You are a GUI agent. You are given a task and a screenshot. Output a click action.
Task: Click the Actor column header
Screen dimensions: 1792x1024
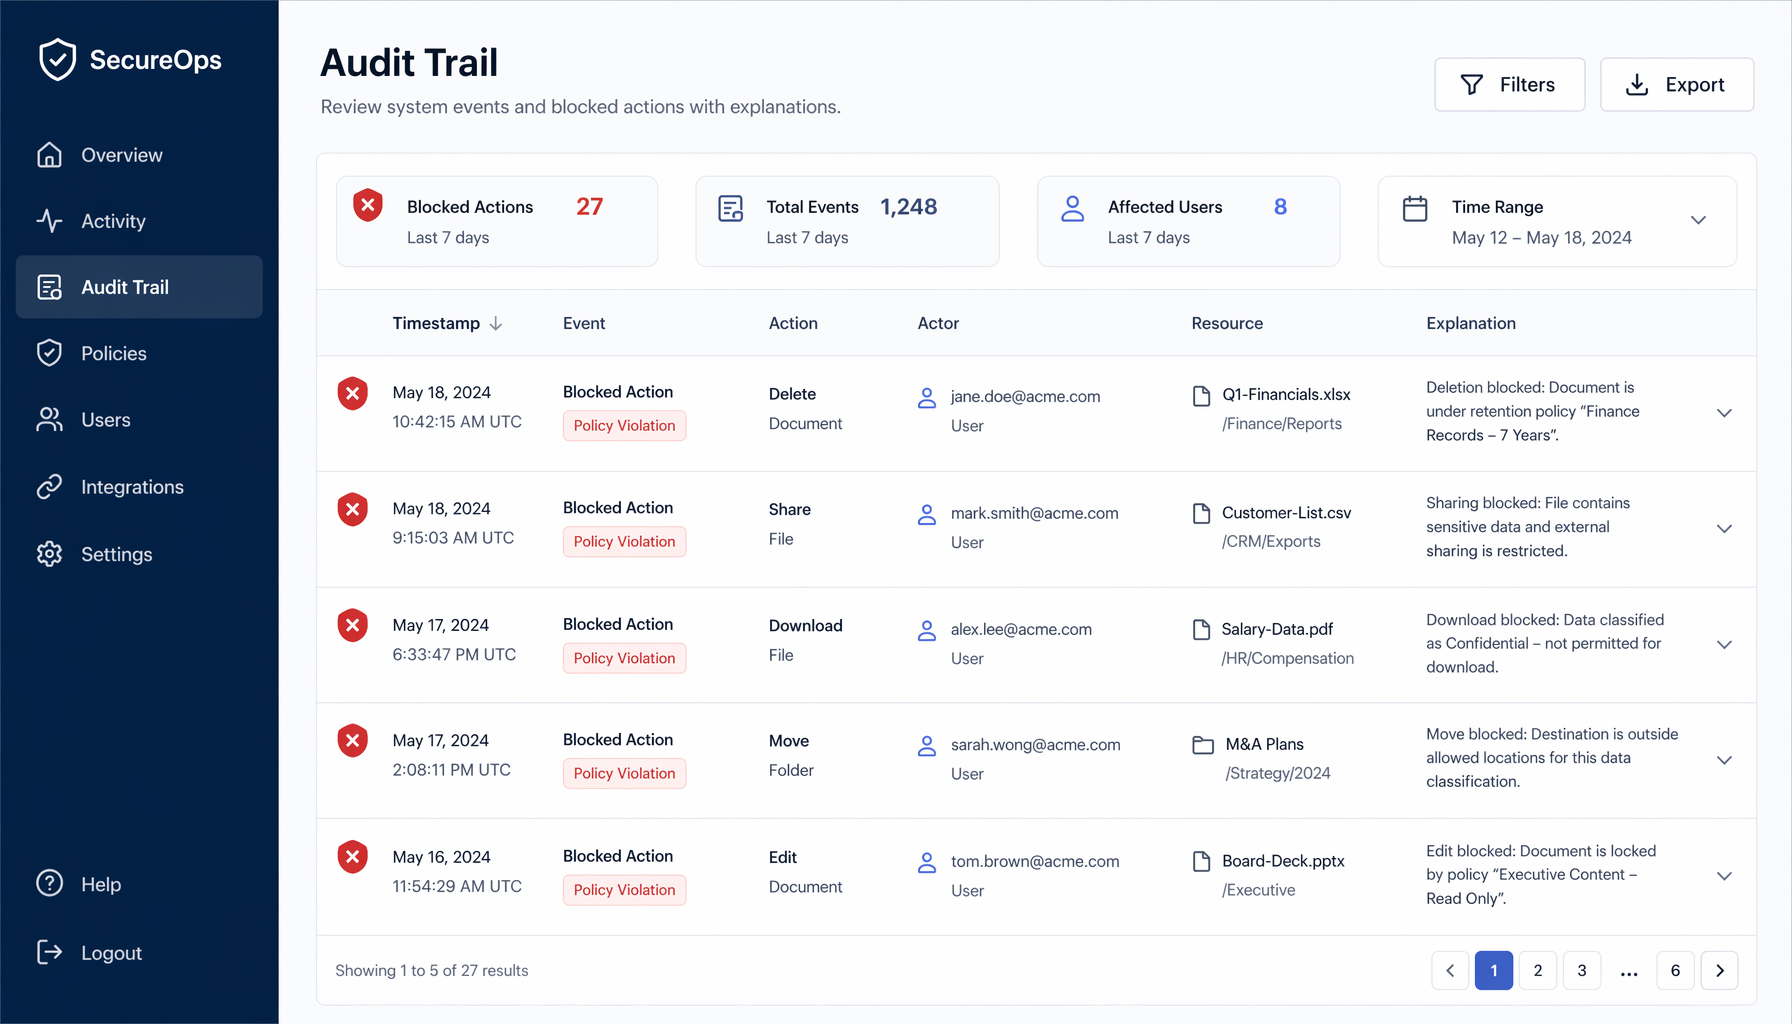pos(938,323)
